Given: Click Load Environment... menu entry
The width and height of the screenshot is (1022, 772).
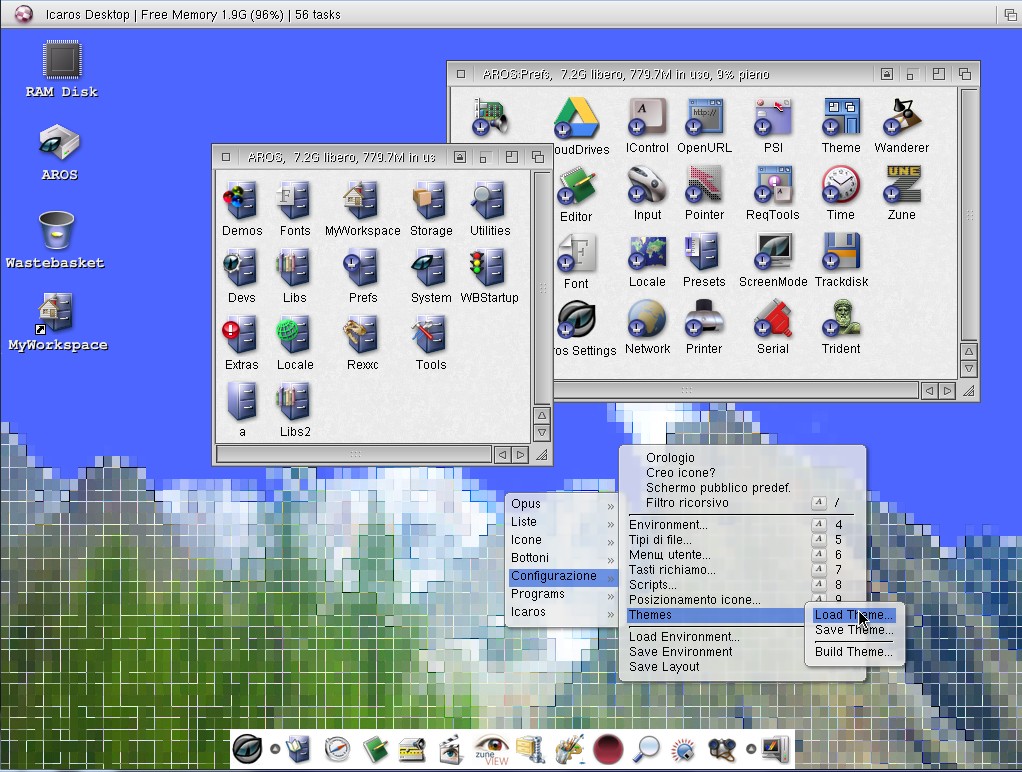Looking at the screenshot, I should [684, 637].
